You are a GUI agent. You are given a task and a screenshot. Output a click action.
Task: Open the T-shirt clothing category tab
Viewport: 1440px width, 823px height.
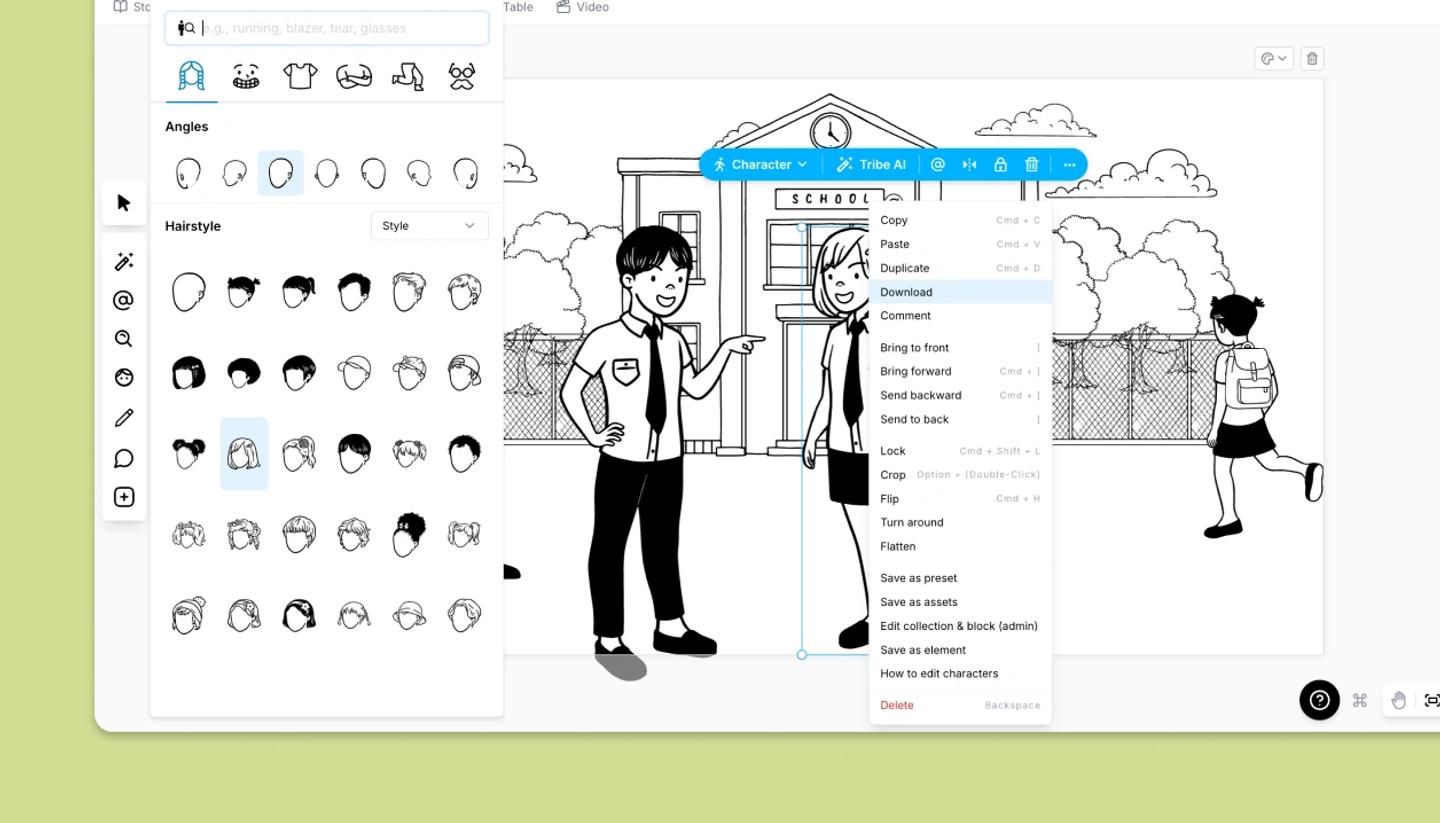click(x=300, y=76)
